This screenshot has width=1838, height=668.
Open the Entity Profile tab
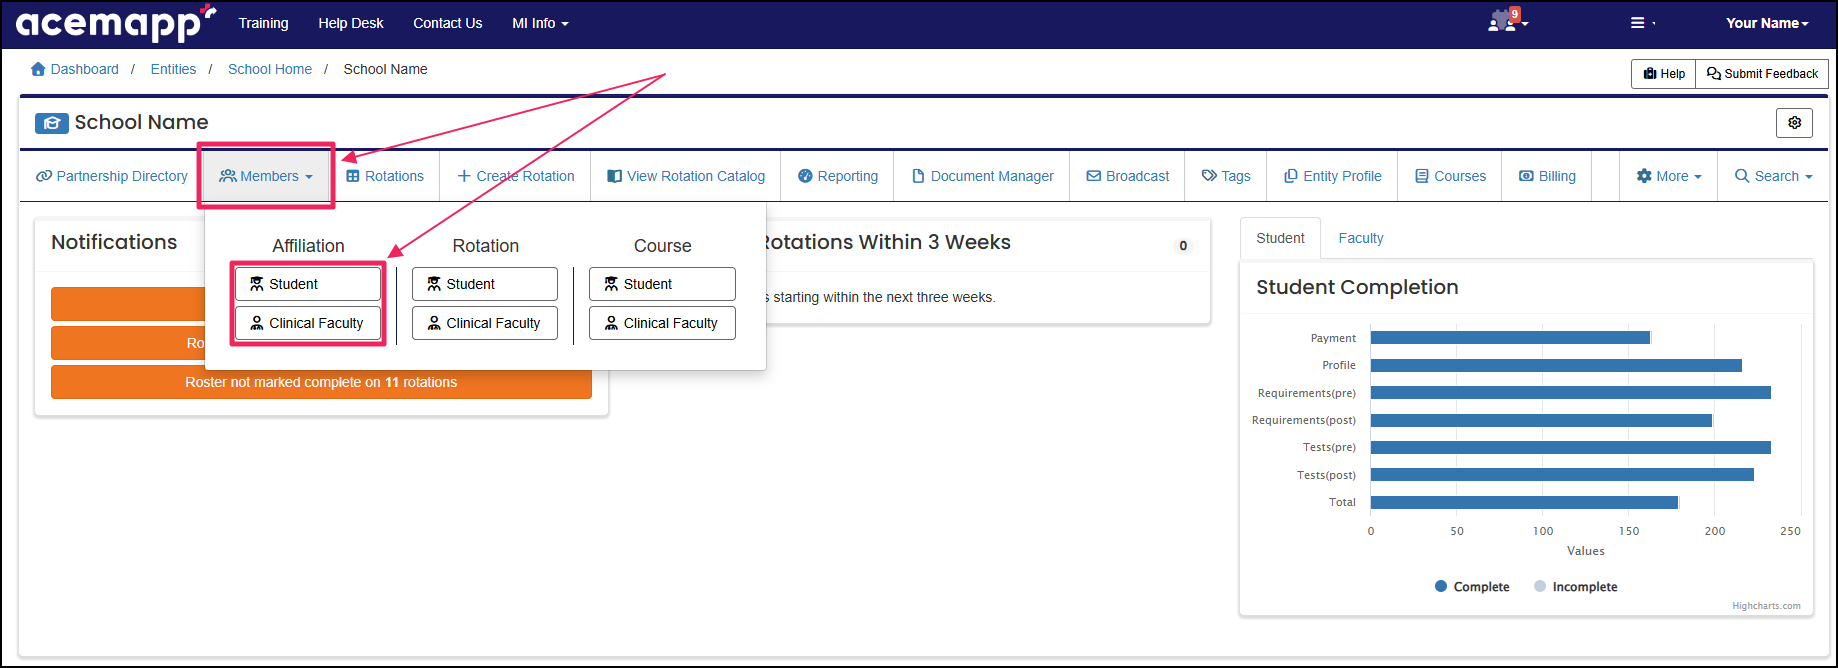pyautogui.click(x=1333, y=176)
